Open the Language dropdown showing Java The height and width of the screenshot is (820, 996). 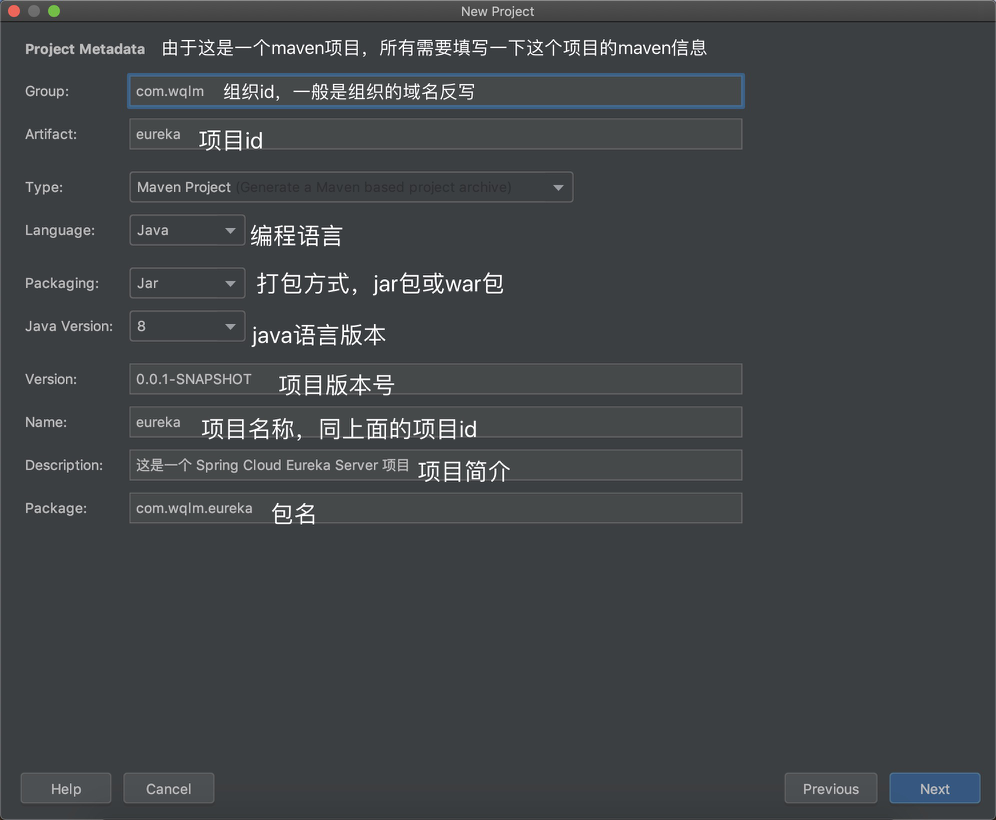point(187,230)
